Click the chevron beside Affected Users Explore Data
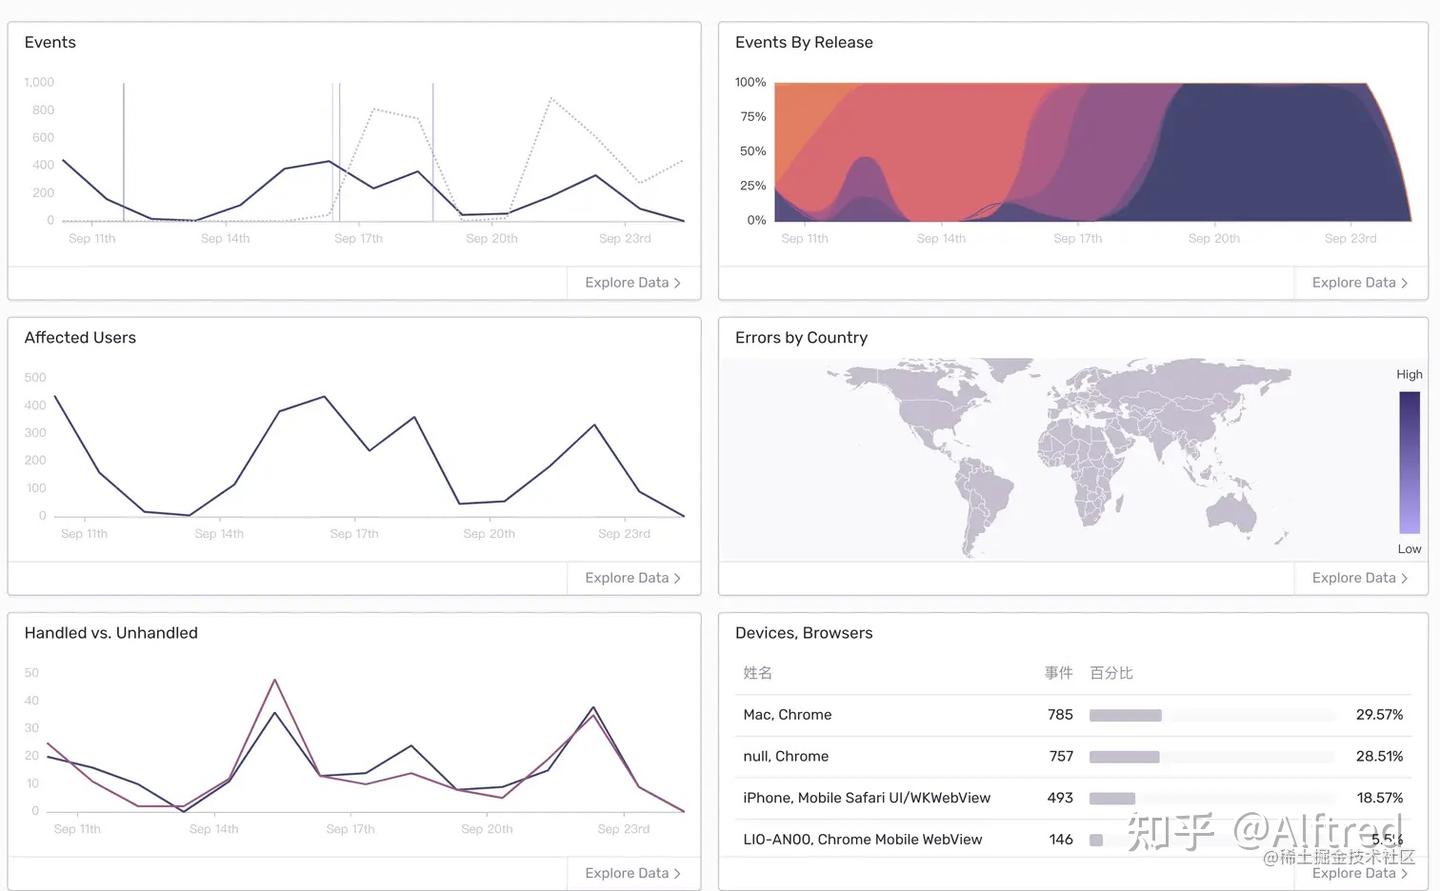1440x891 pixels. (x=678, y=578)
